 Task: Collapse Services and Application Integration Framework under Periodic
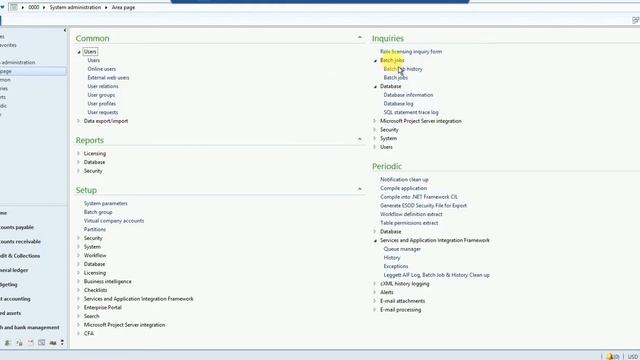point(376,240)
